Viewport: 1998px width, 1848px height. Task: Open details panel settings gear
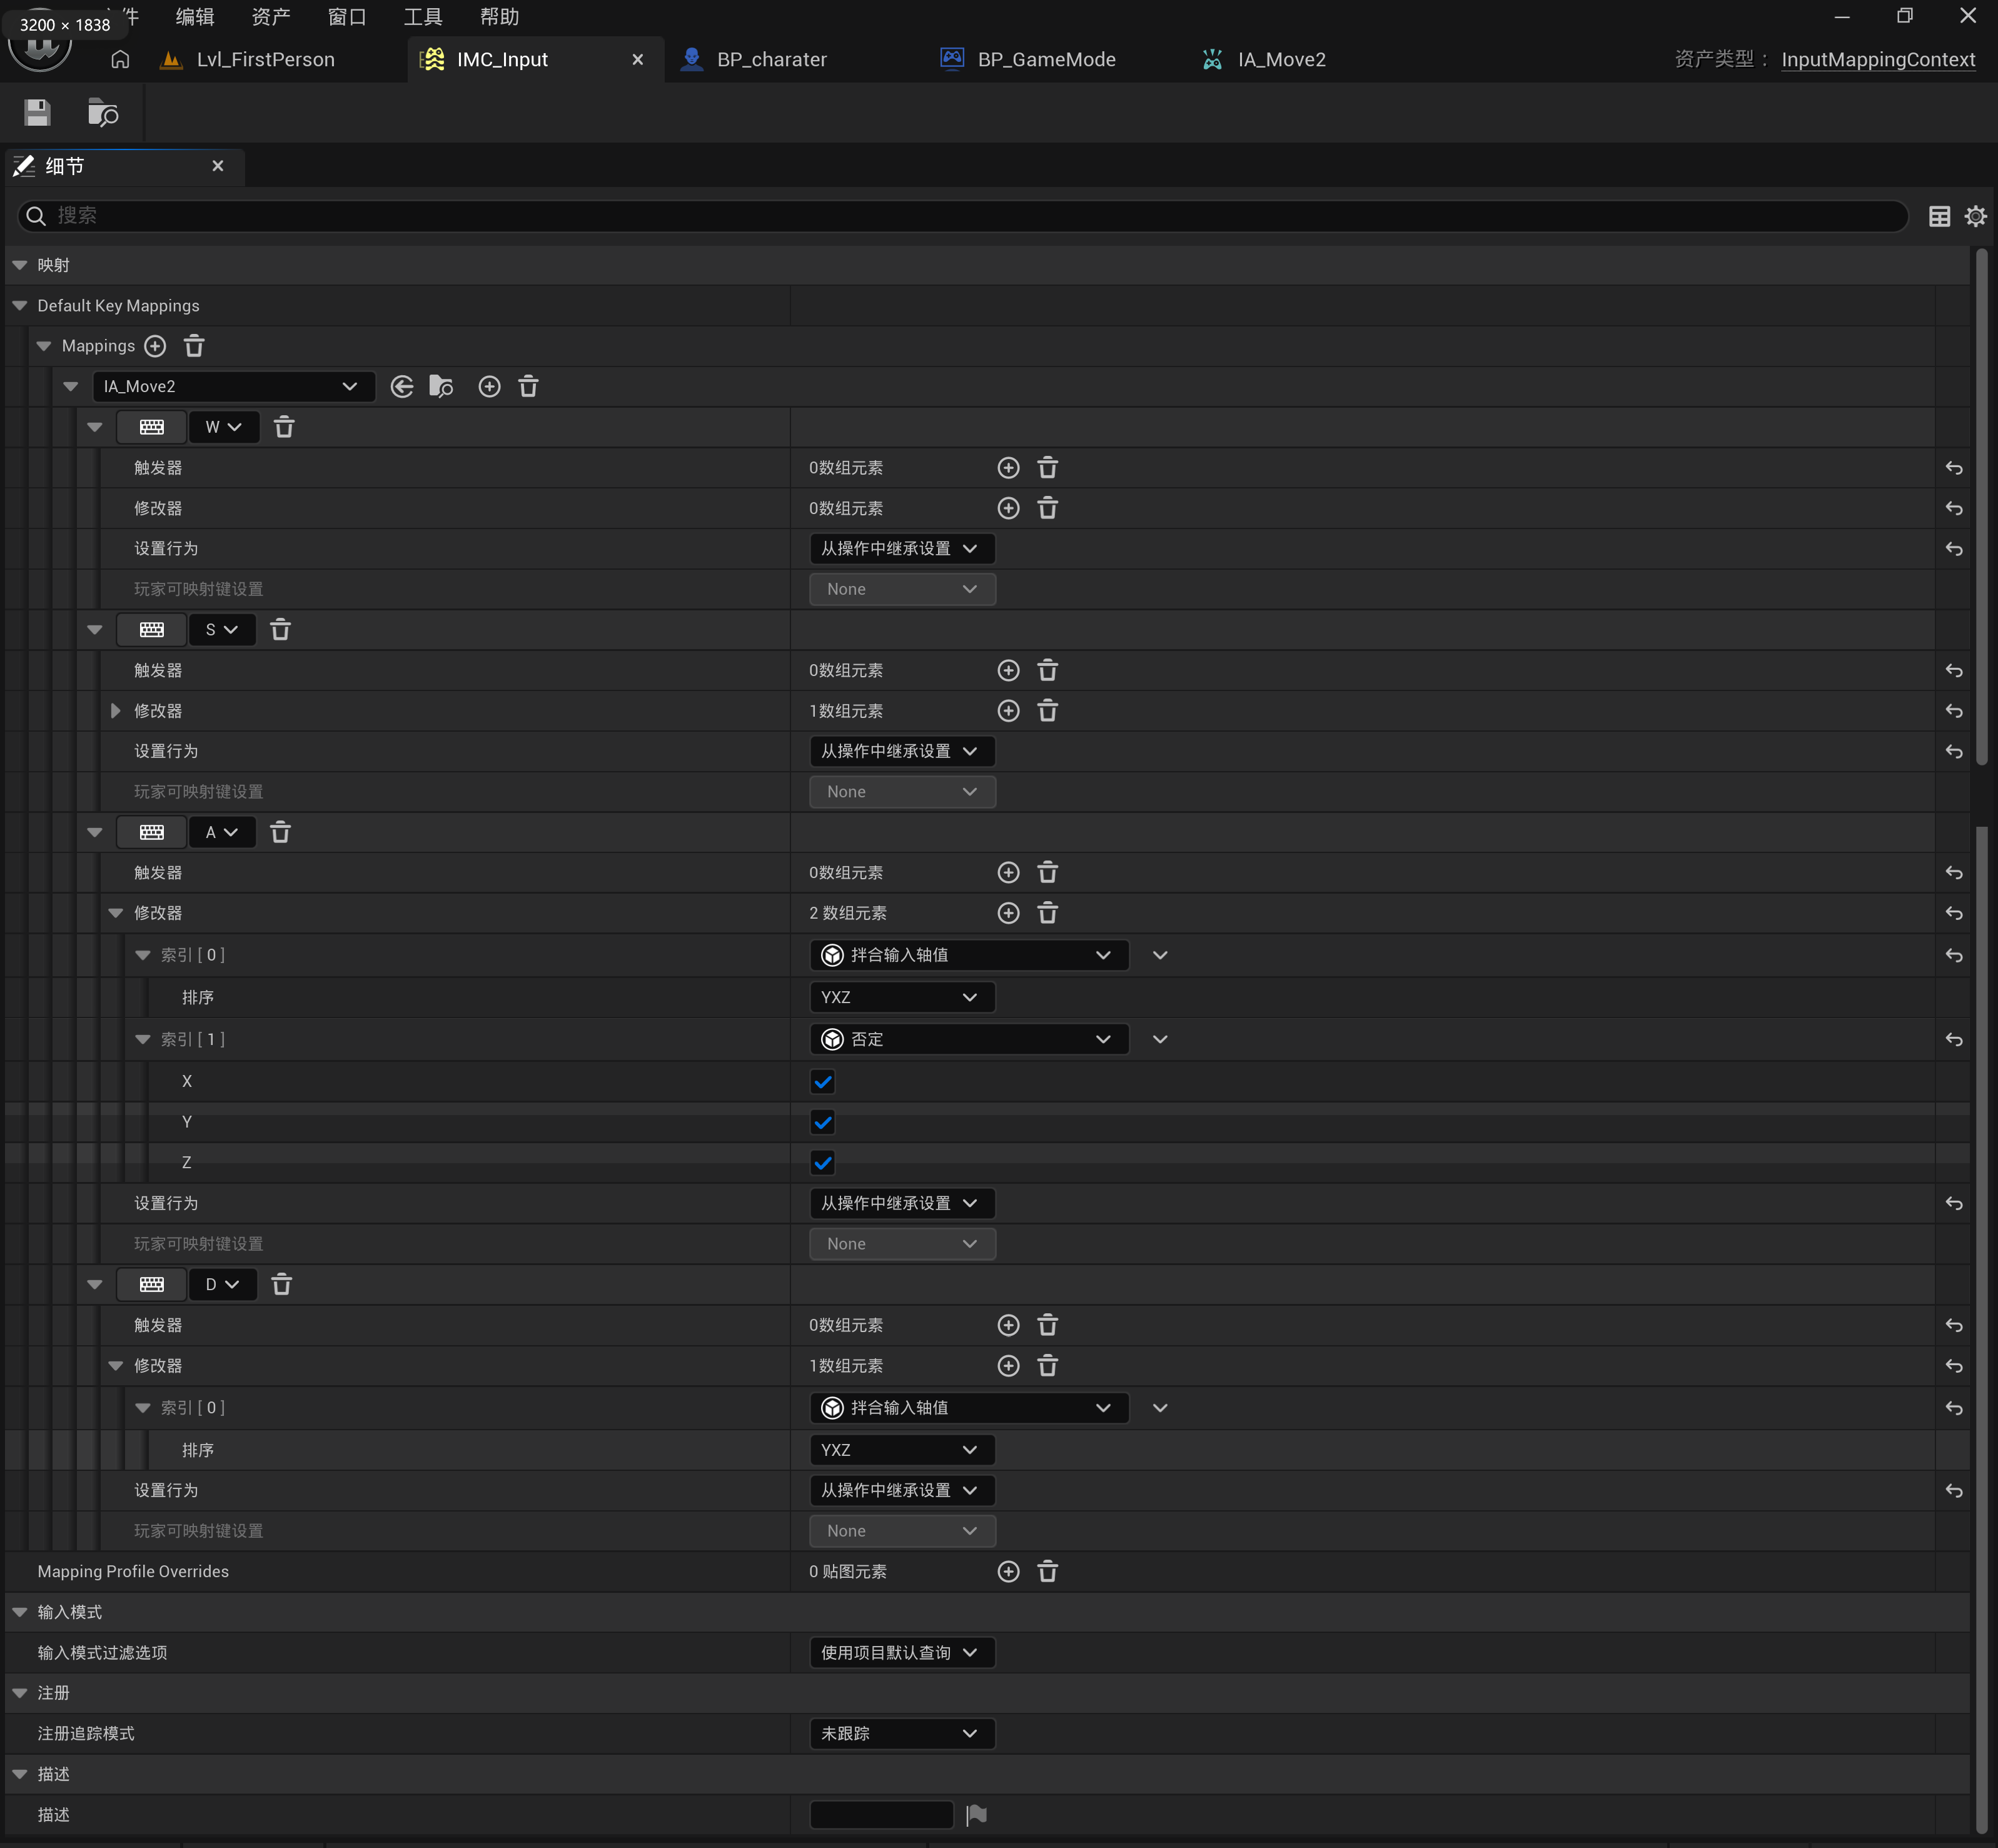1975,216
